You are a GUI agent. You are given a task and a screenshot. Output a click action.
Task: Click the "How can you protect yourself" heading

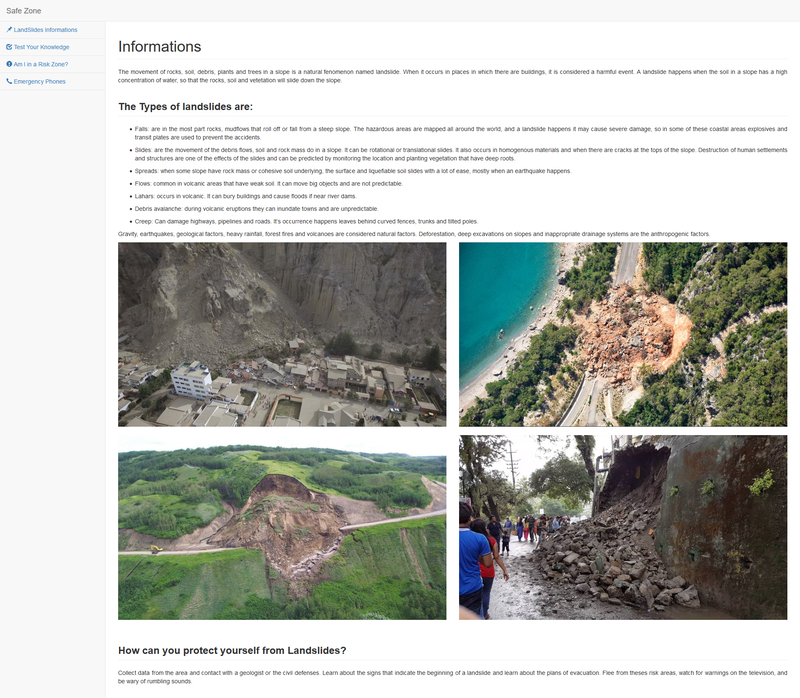pos(232,650)
